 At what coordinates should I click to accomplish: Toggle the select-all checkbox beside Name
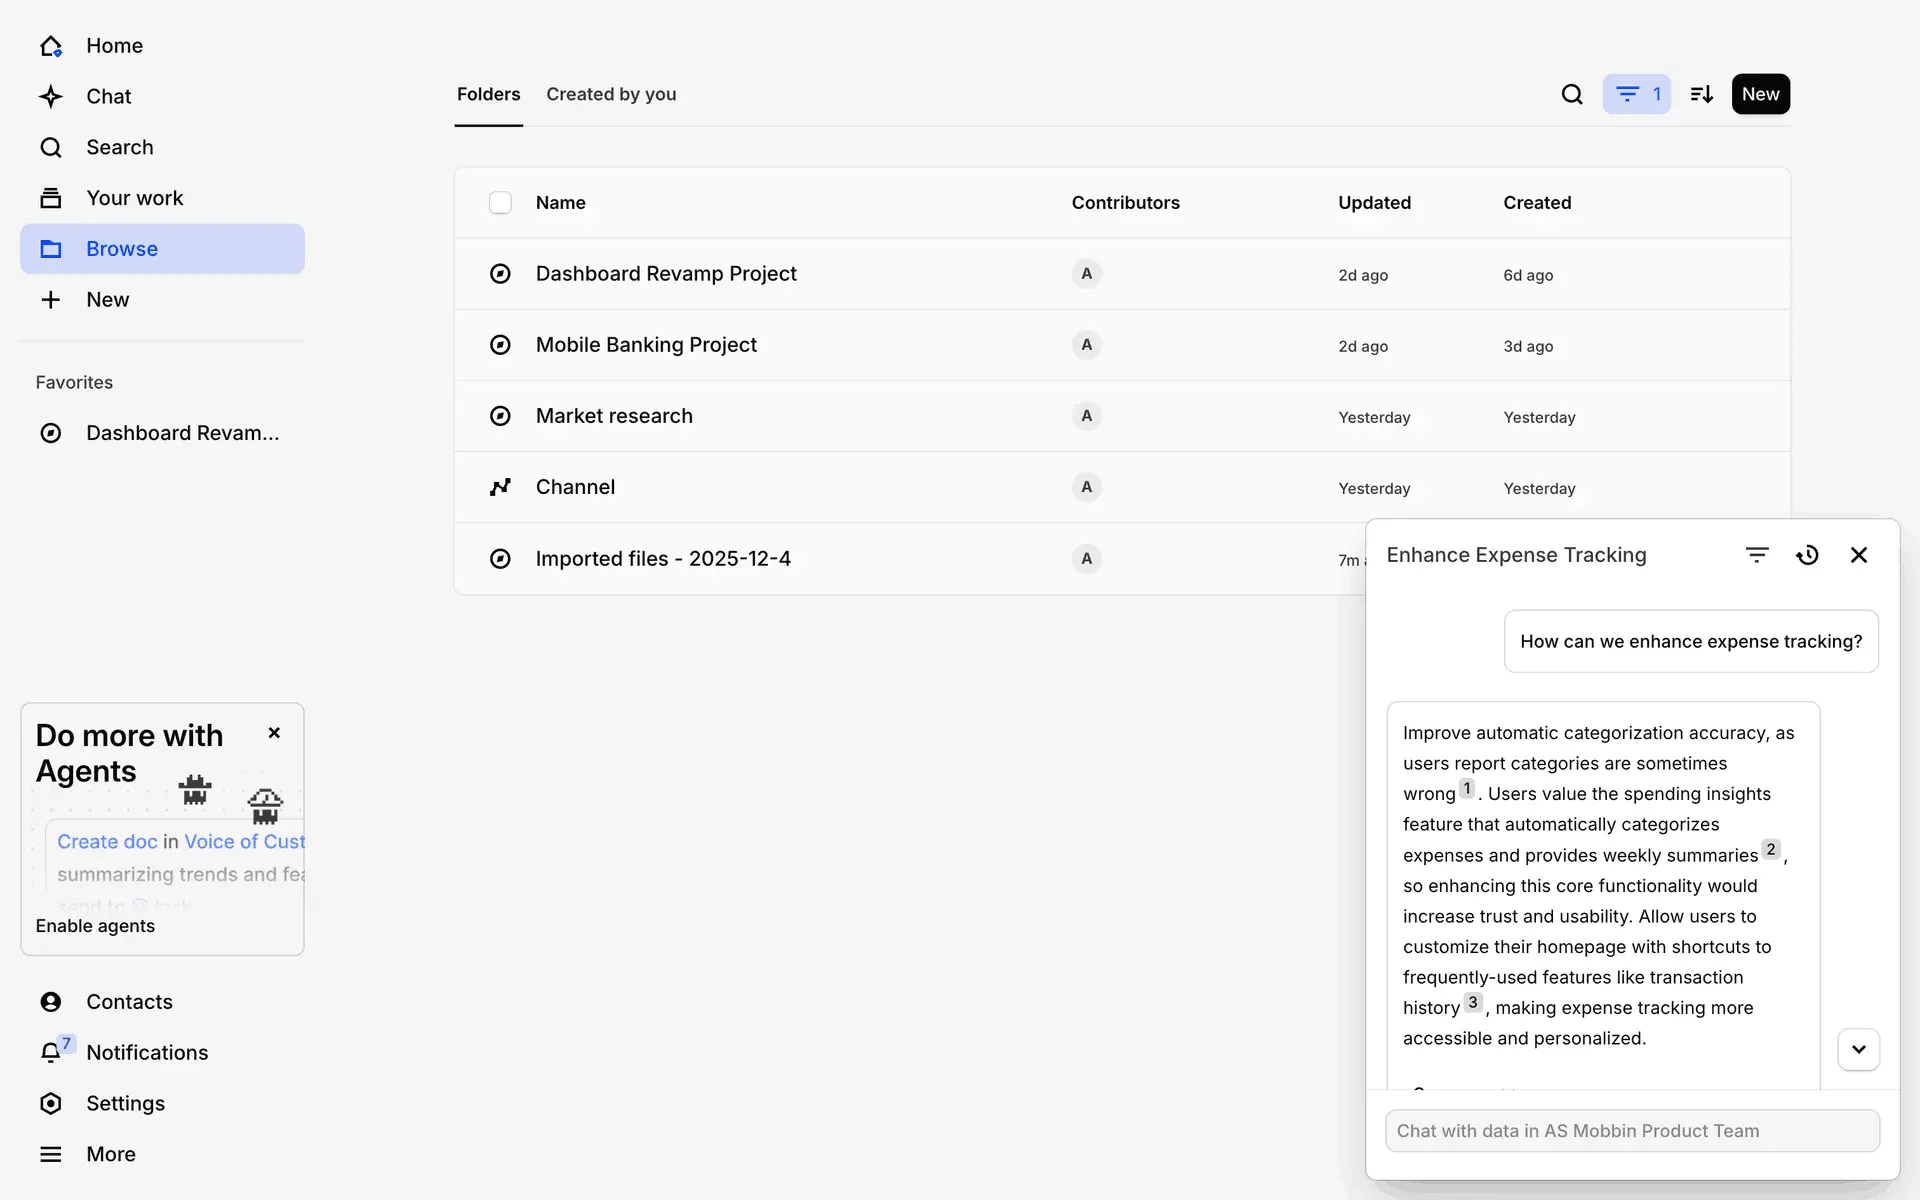[500, 203]
